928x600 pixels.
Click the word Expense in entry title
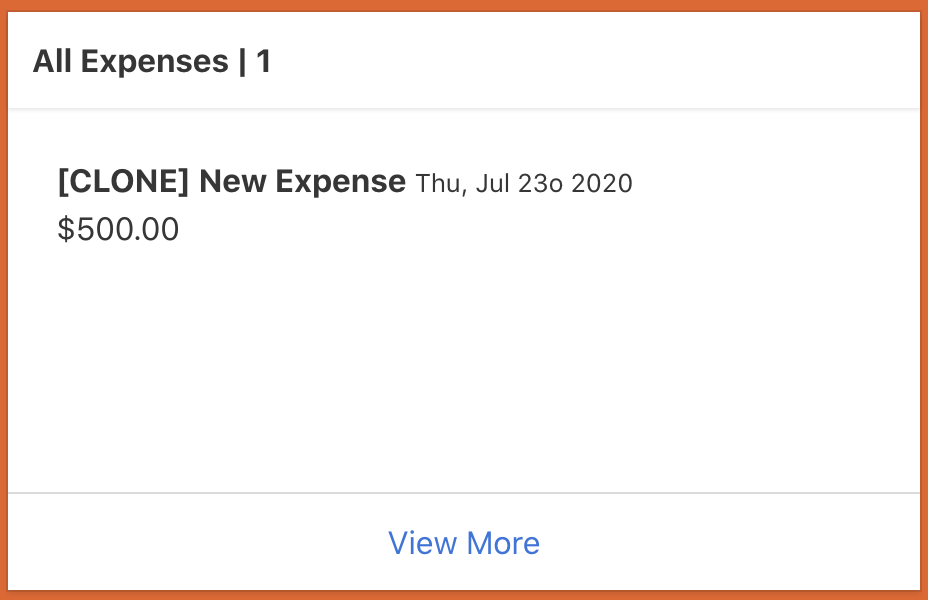341,182
